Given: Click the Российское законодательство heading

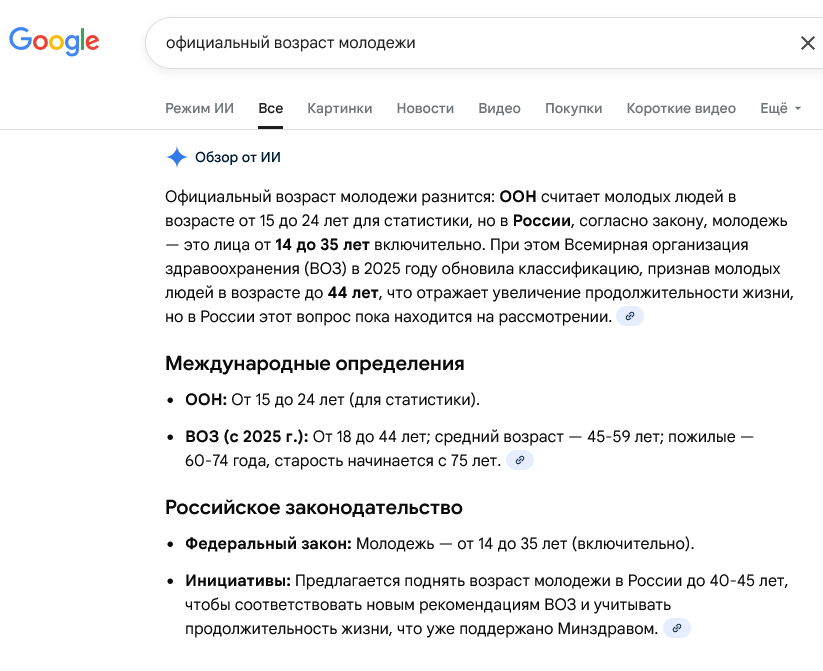Looking at the screenshot, I should (313, 507).
